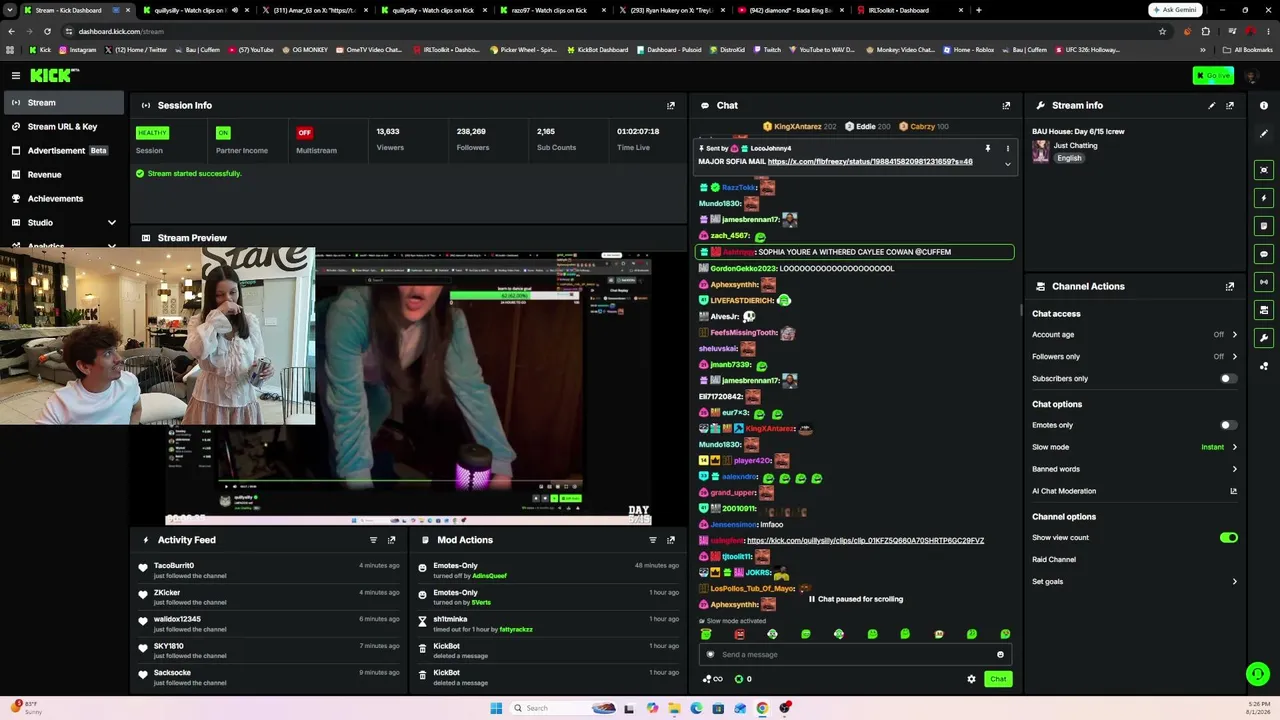Click the Chrome icon in taskbar

[x=762, y=708]
